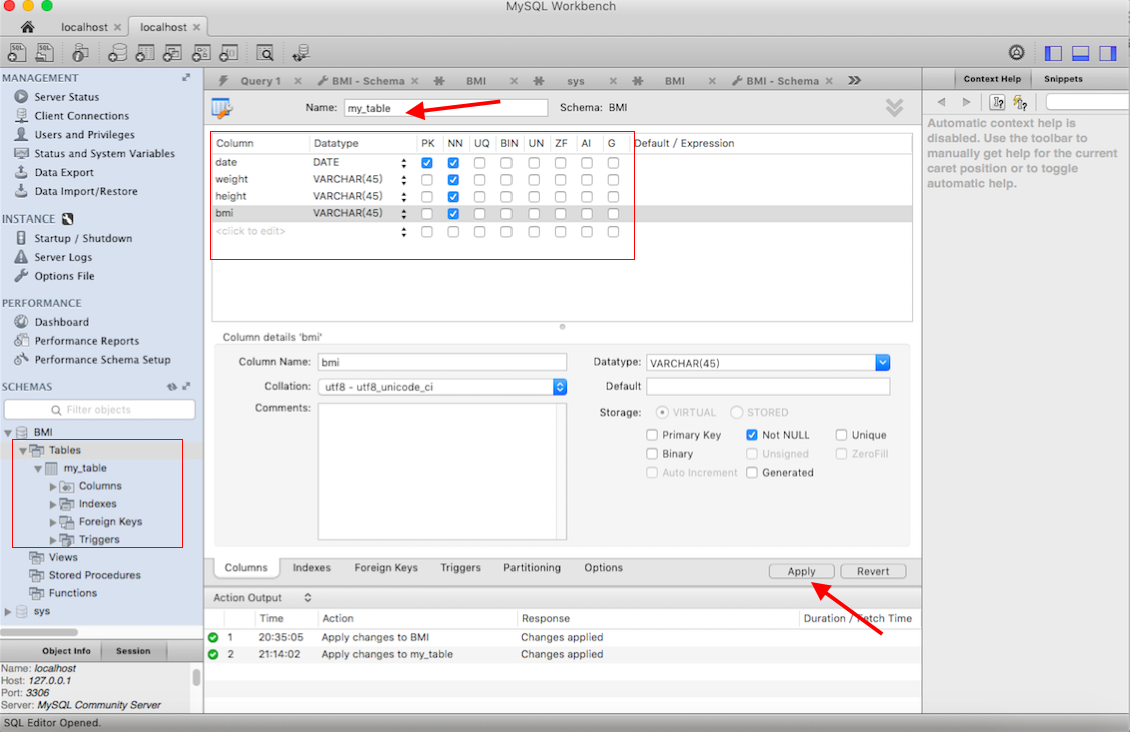This screenshot has width=1130, height=732.
Task: Toggle the right sidebar panel icon
Action: coord(1108,53)
